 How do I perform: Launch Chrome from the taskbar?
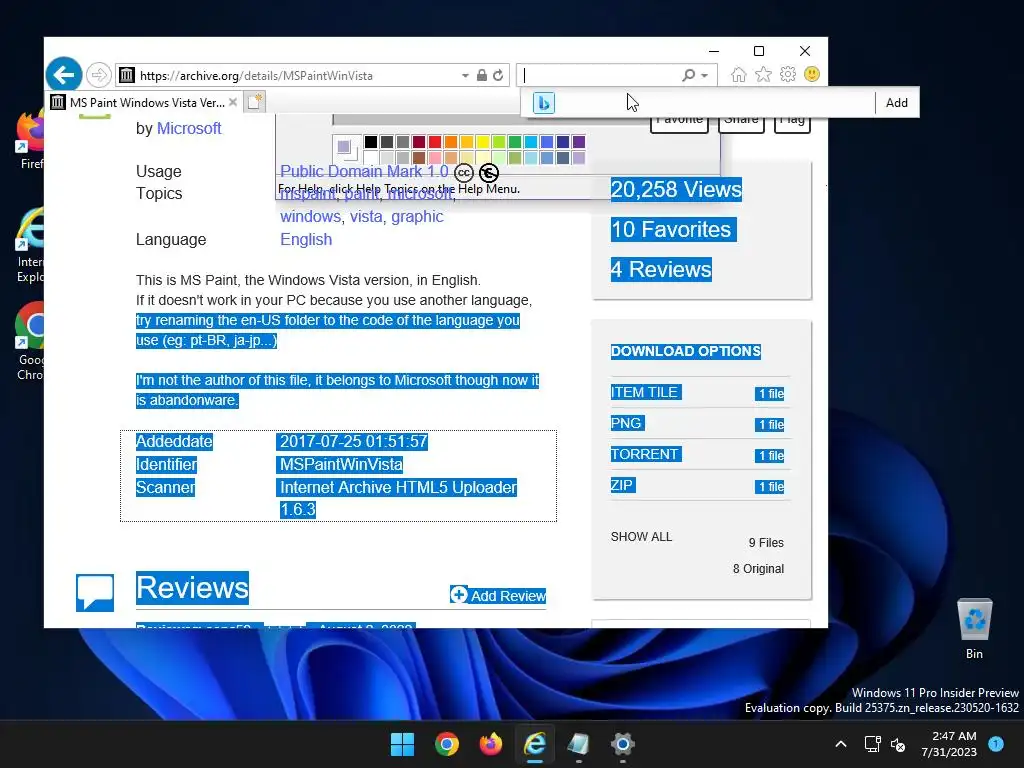pos(447,744)
